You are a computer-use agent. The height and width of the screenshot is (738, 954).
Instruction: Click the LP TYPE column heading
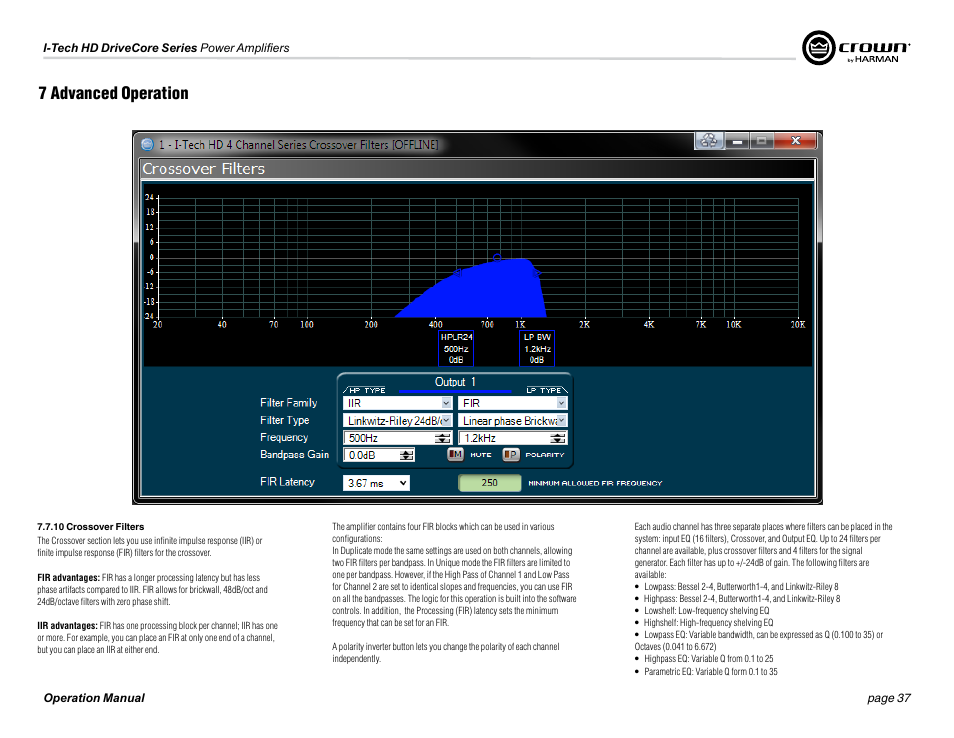point(543,391)
